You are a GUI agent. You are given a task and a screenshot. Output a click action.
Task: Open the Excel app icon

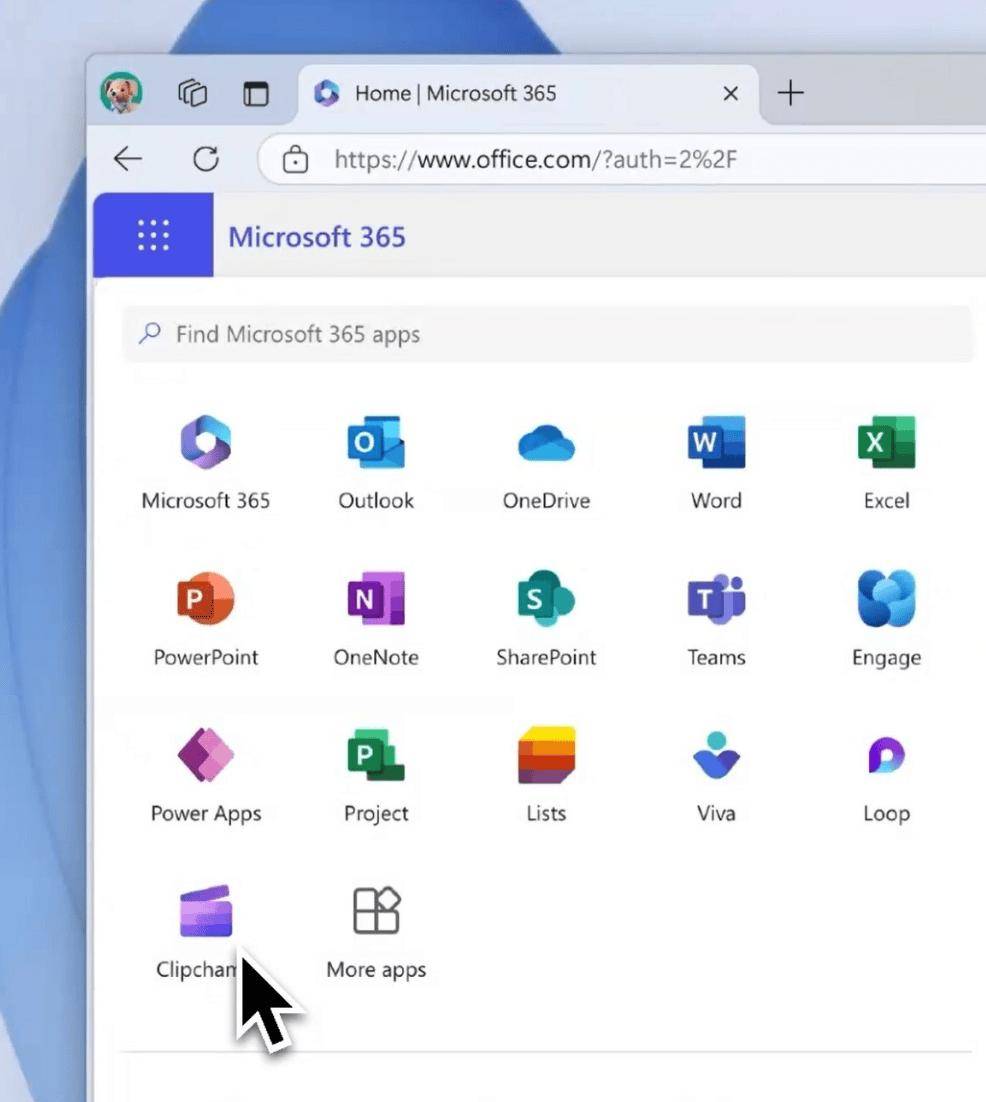click(x=886, y=462)
